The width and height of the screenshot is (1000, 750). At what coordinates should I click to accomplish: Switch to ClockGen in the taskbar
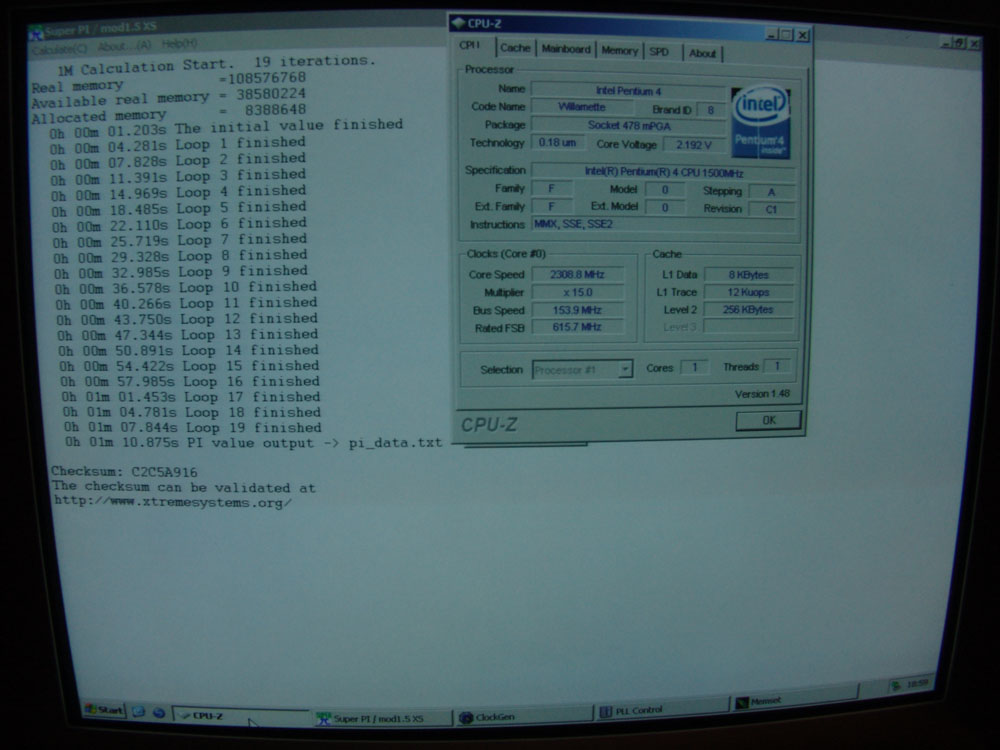(524, 716)
